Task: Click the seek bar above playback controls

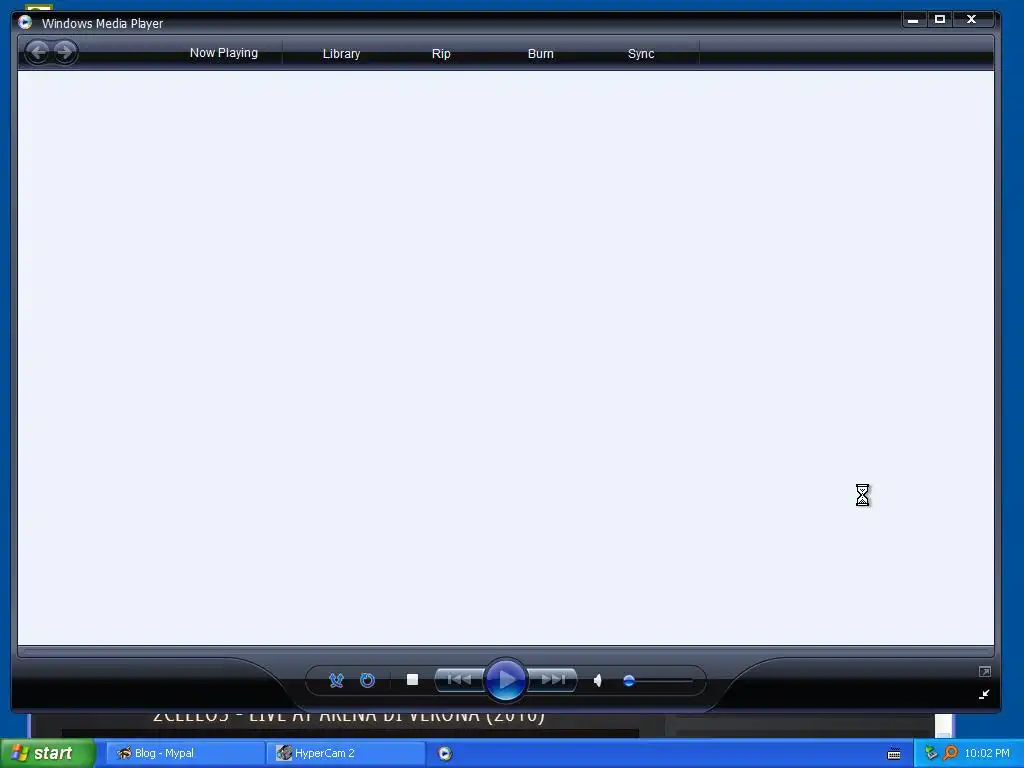Action: pyautogui.click(x=505, y=651)
